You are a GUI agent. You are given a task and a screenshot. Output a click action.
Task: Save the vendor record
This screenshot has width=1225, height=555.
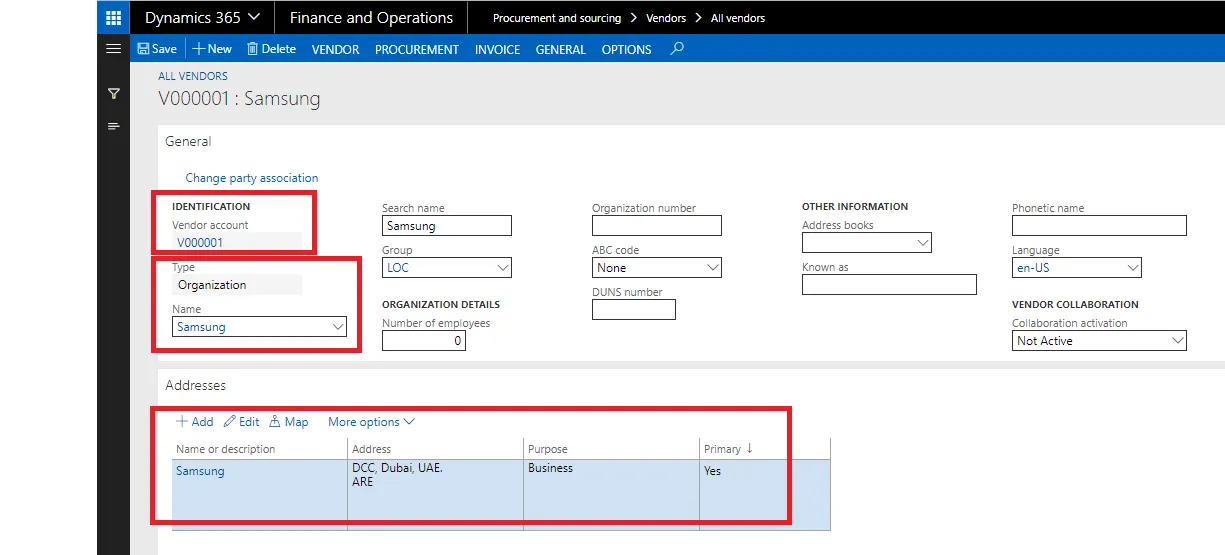pos(157,49)
